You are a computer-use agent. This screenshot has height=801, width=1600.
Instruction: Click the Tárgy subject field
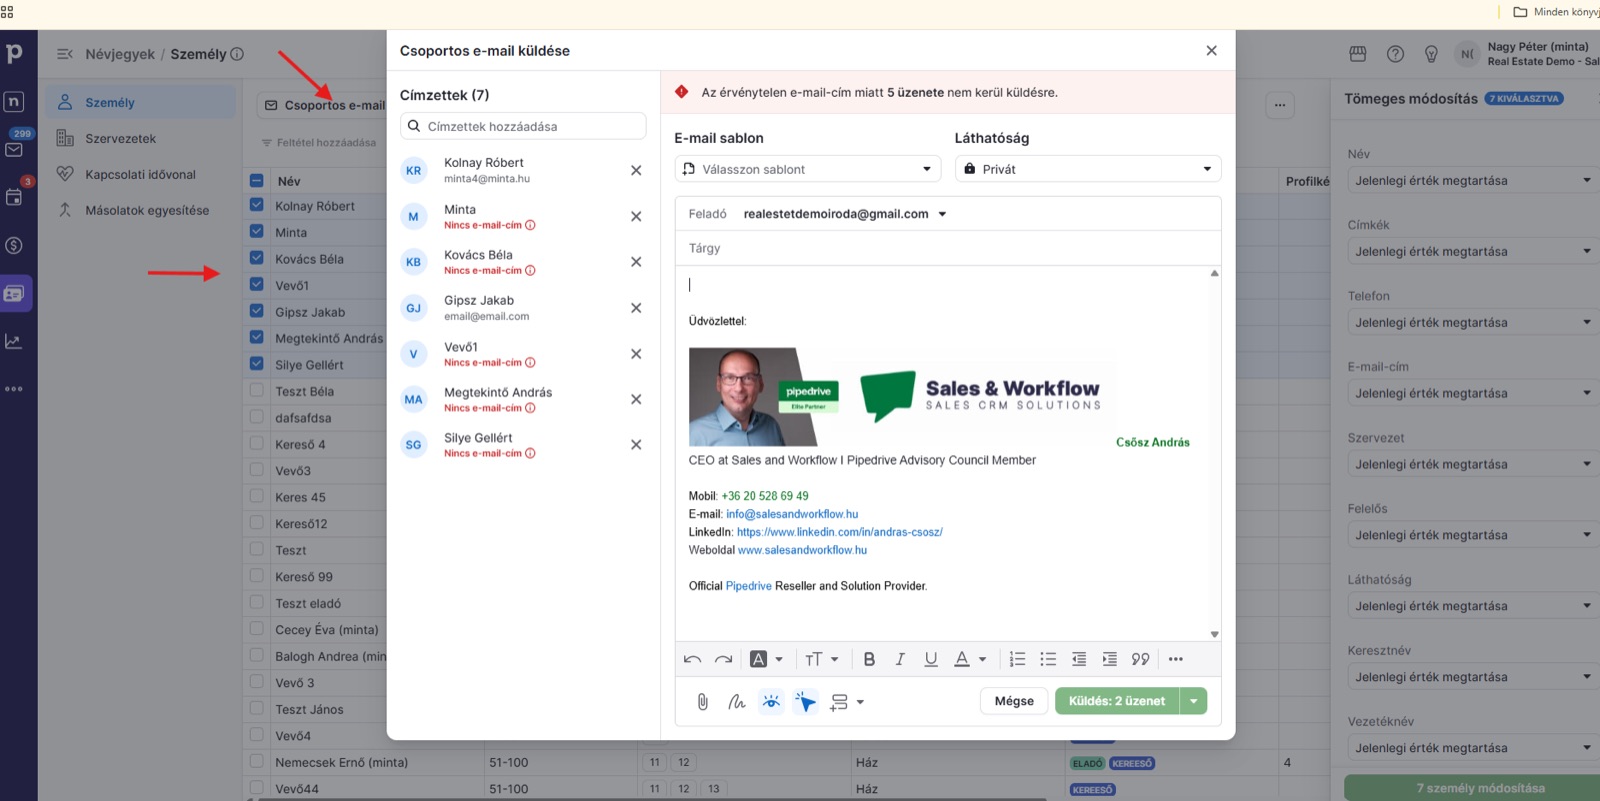pyautogui.click(x=948, y=248)
